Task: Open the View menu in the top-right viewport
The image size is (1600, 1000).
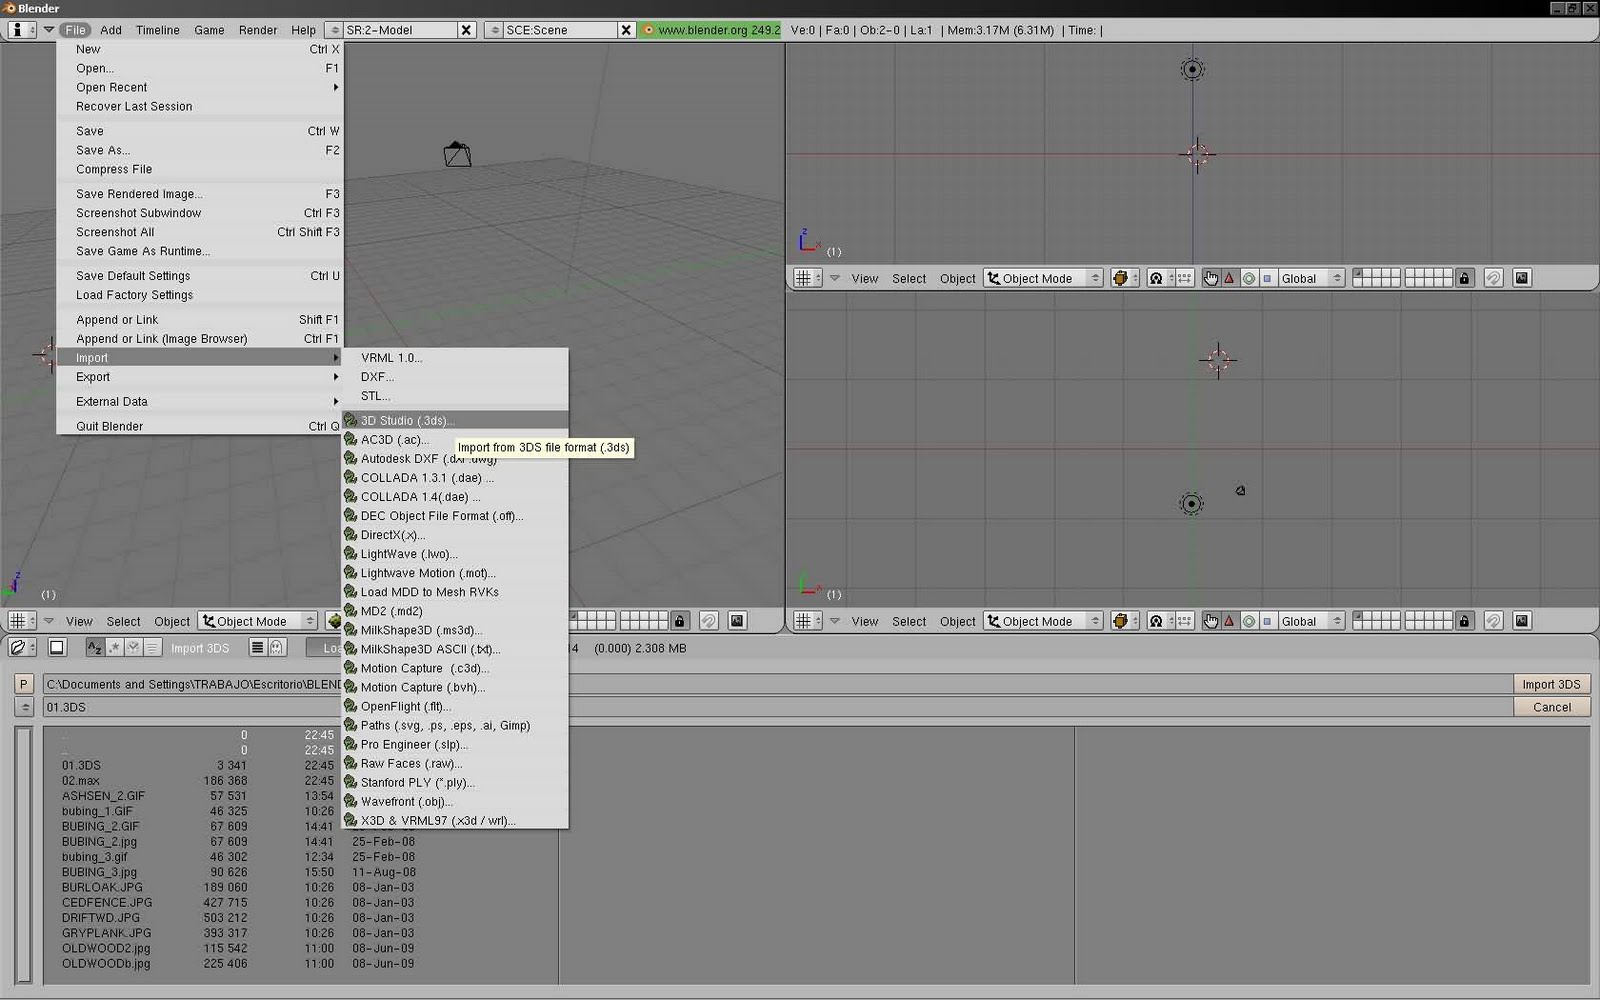Action: click(x=865, y=279)
